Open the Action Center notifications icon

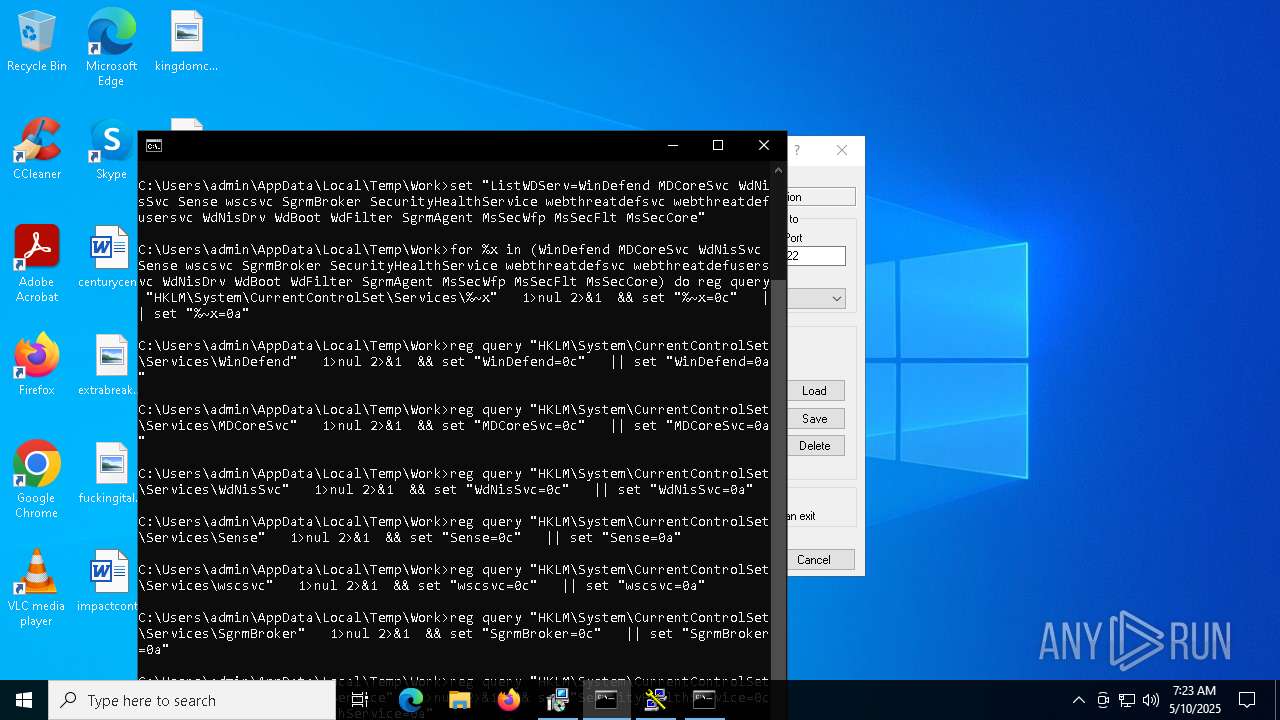[x=1247, y=700]
